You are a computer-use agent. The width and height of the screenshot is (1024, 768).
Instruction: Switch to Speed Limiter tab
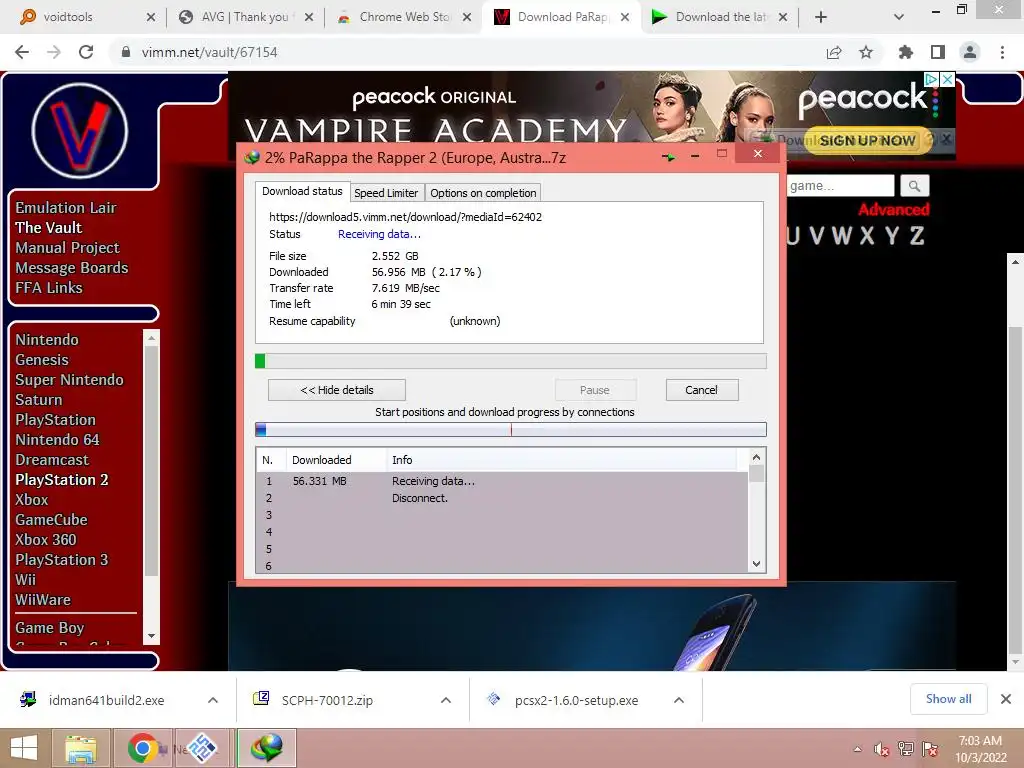tap(386, 193)
